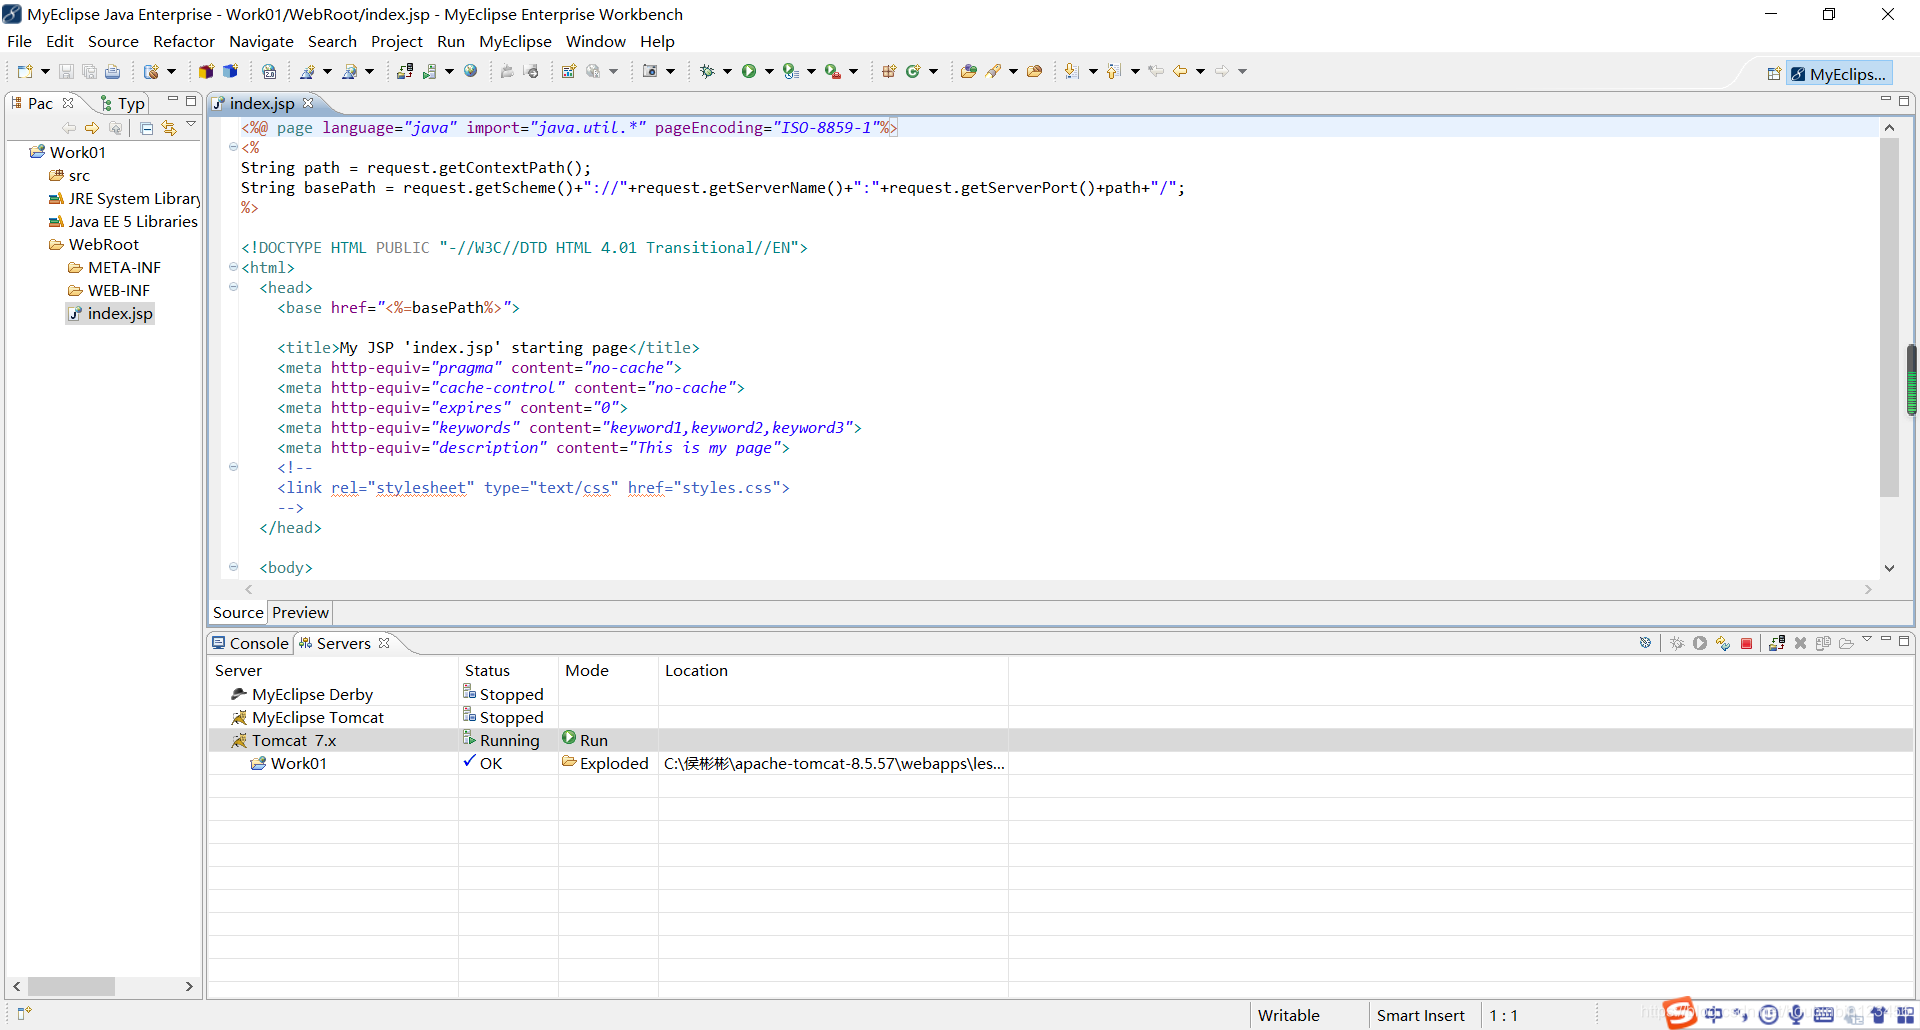Image resolution: width=1920 pixels, height=1030 pixels.
Task: Open dropdown arrow next to Back arrow
Action: 1200,71
